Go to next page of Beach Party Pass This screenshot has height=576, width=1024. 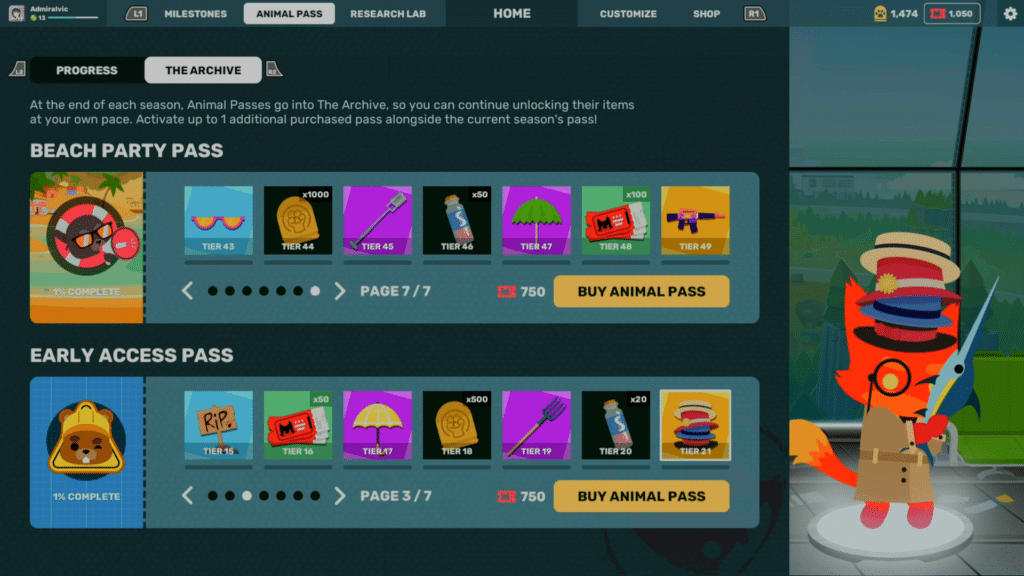[340, 291]
